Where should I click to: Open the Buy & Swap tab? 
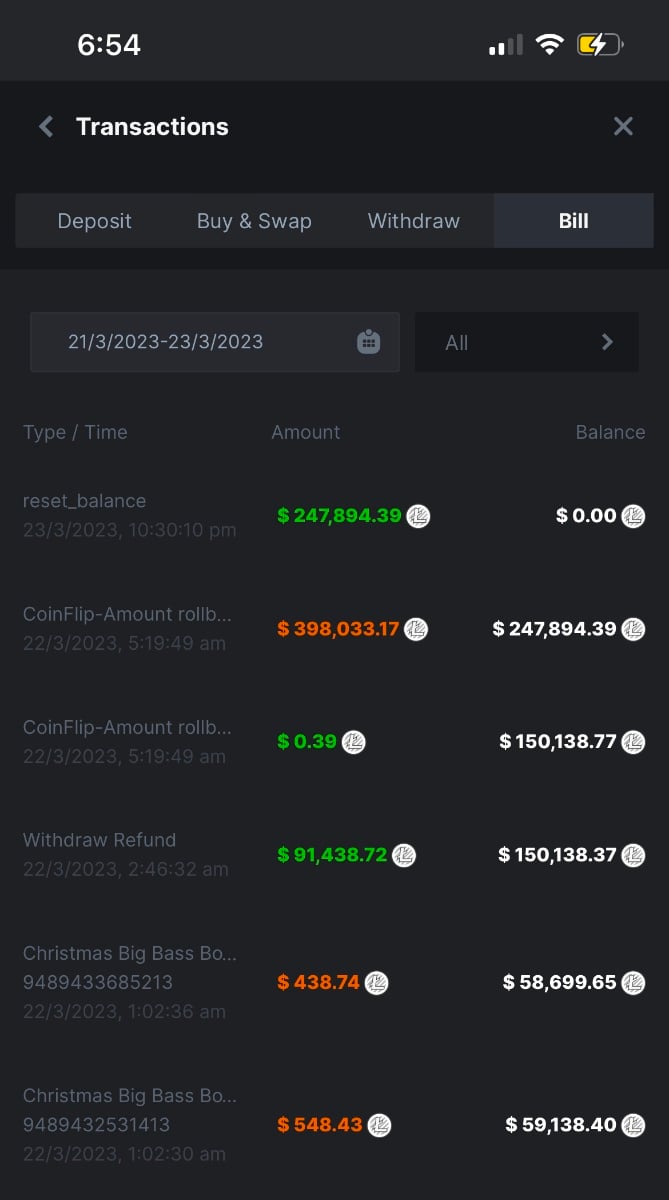pos(254,221)
